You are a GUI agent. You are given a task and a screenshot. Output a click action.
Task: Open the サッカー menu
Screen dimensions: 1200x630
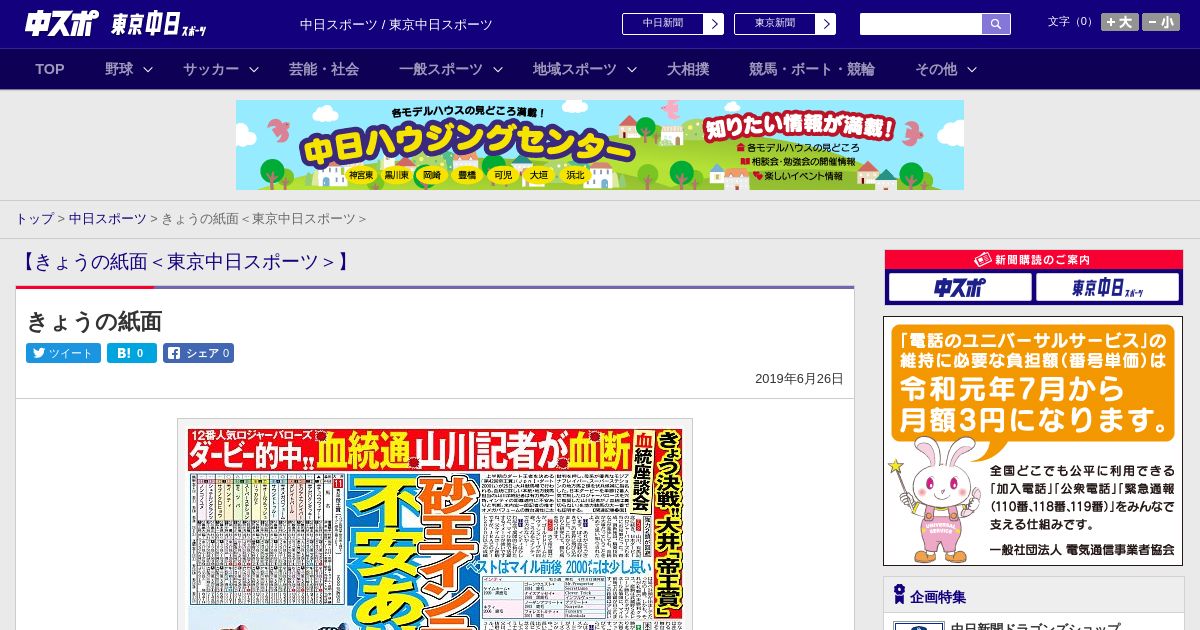pyautogui.click(x=211, y=69)
